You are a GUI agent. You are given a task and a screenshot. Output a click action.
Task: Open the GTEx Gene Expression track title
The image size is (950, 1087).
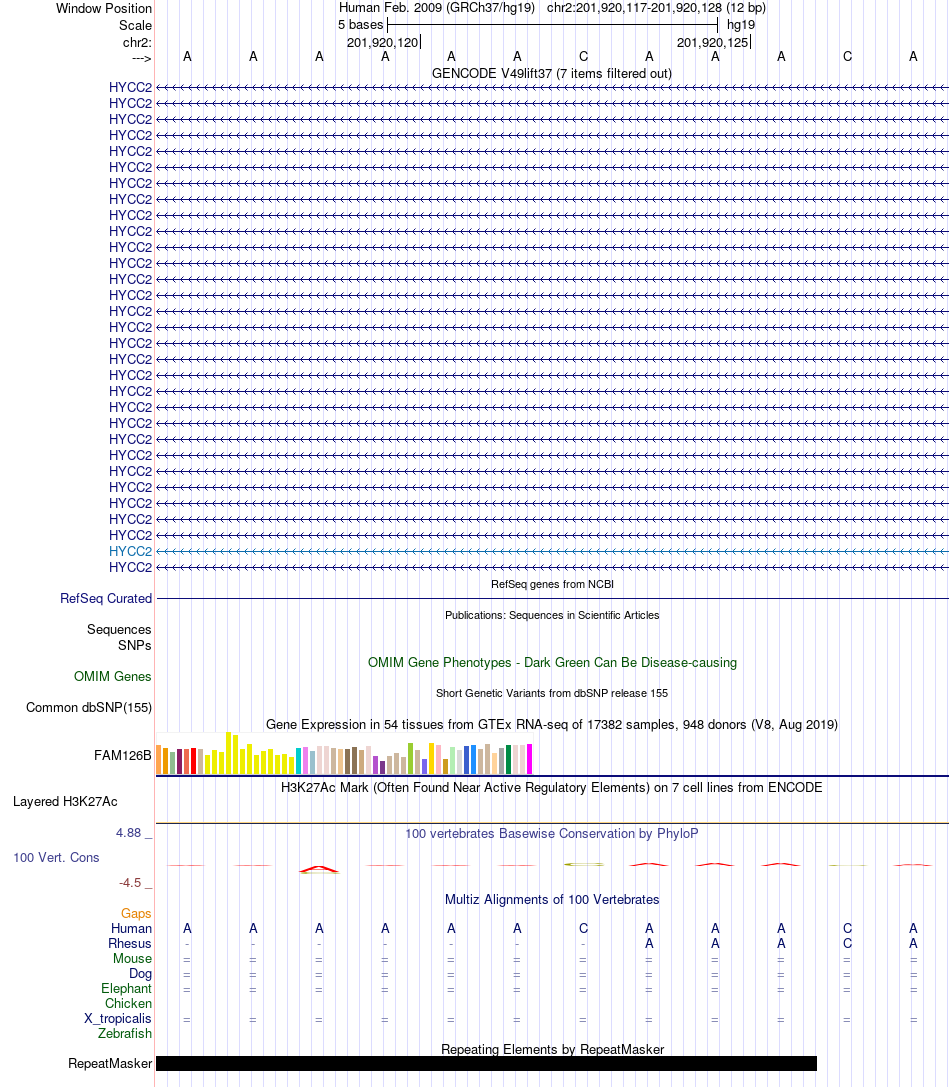click(x=552, y=724)
